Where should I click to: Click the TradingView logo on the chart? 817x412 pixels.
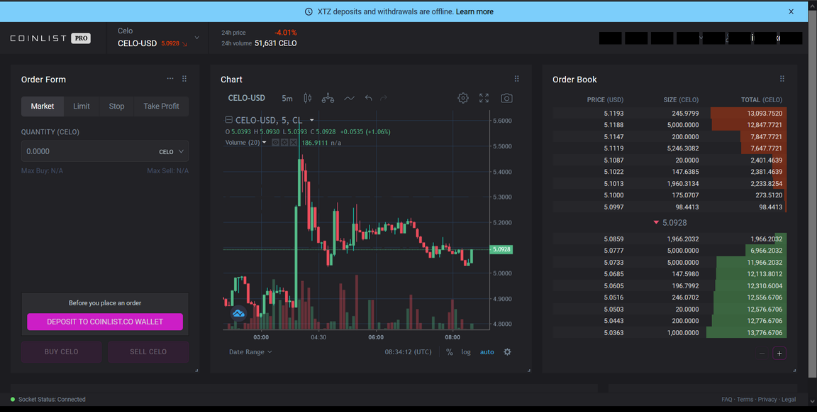[x=239, y=313]
